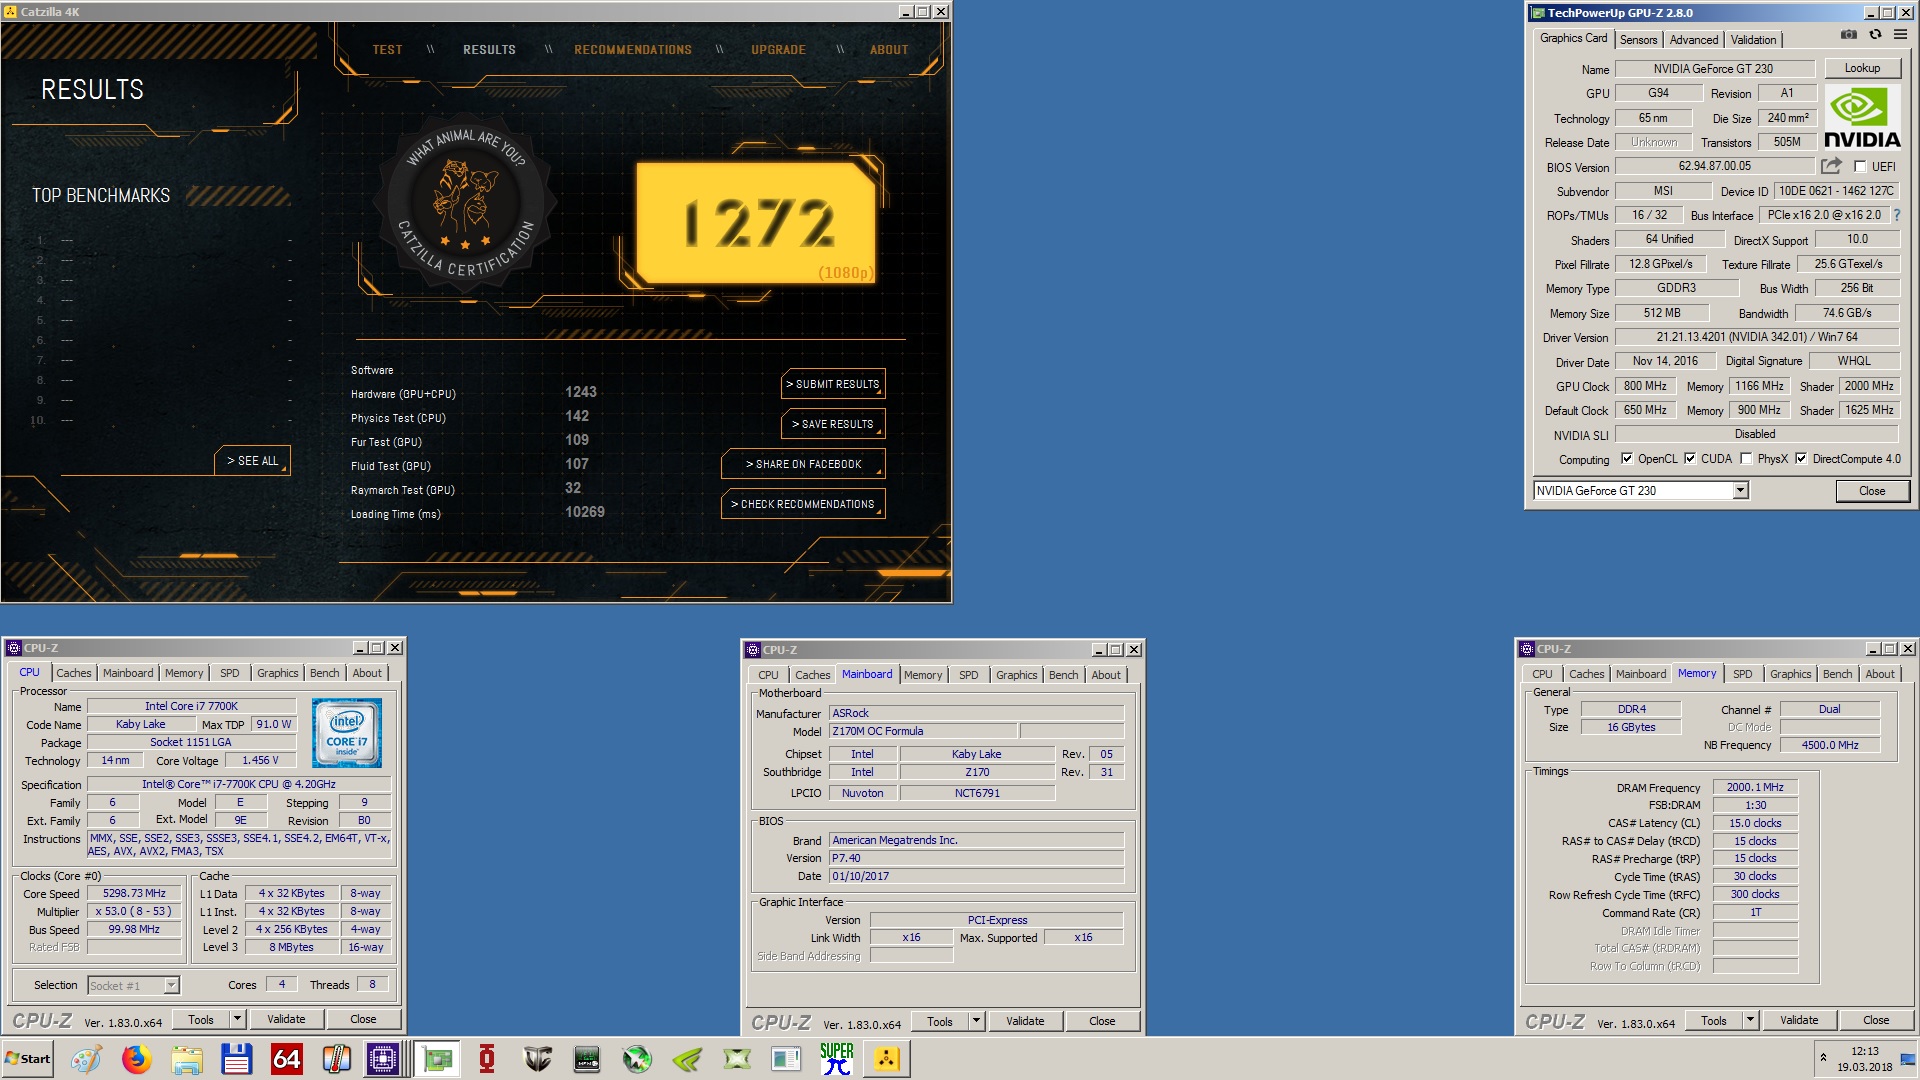Go to the RECOMMENDATIONS tab in Catzilla

(x=632, y=50)
